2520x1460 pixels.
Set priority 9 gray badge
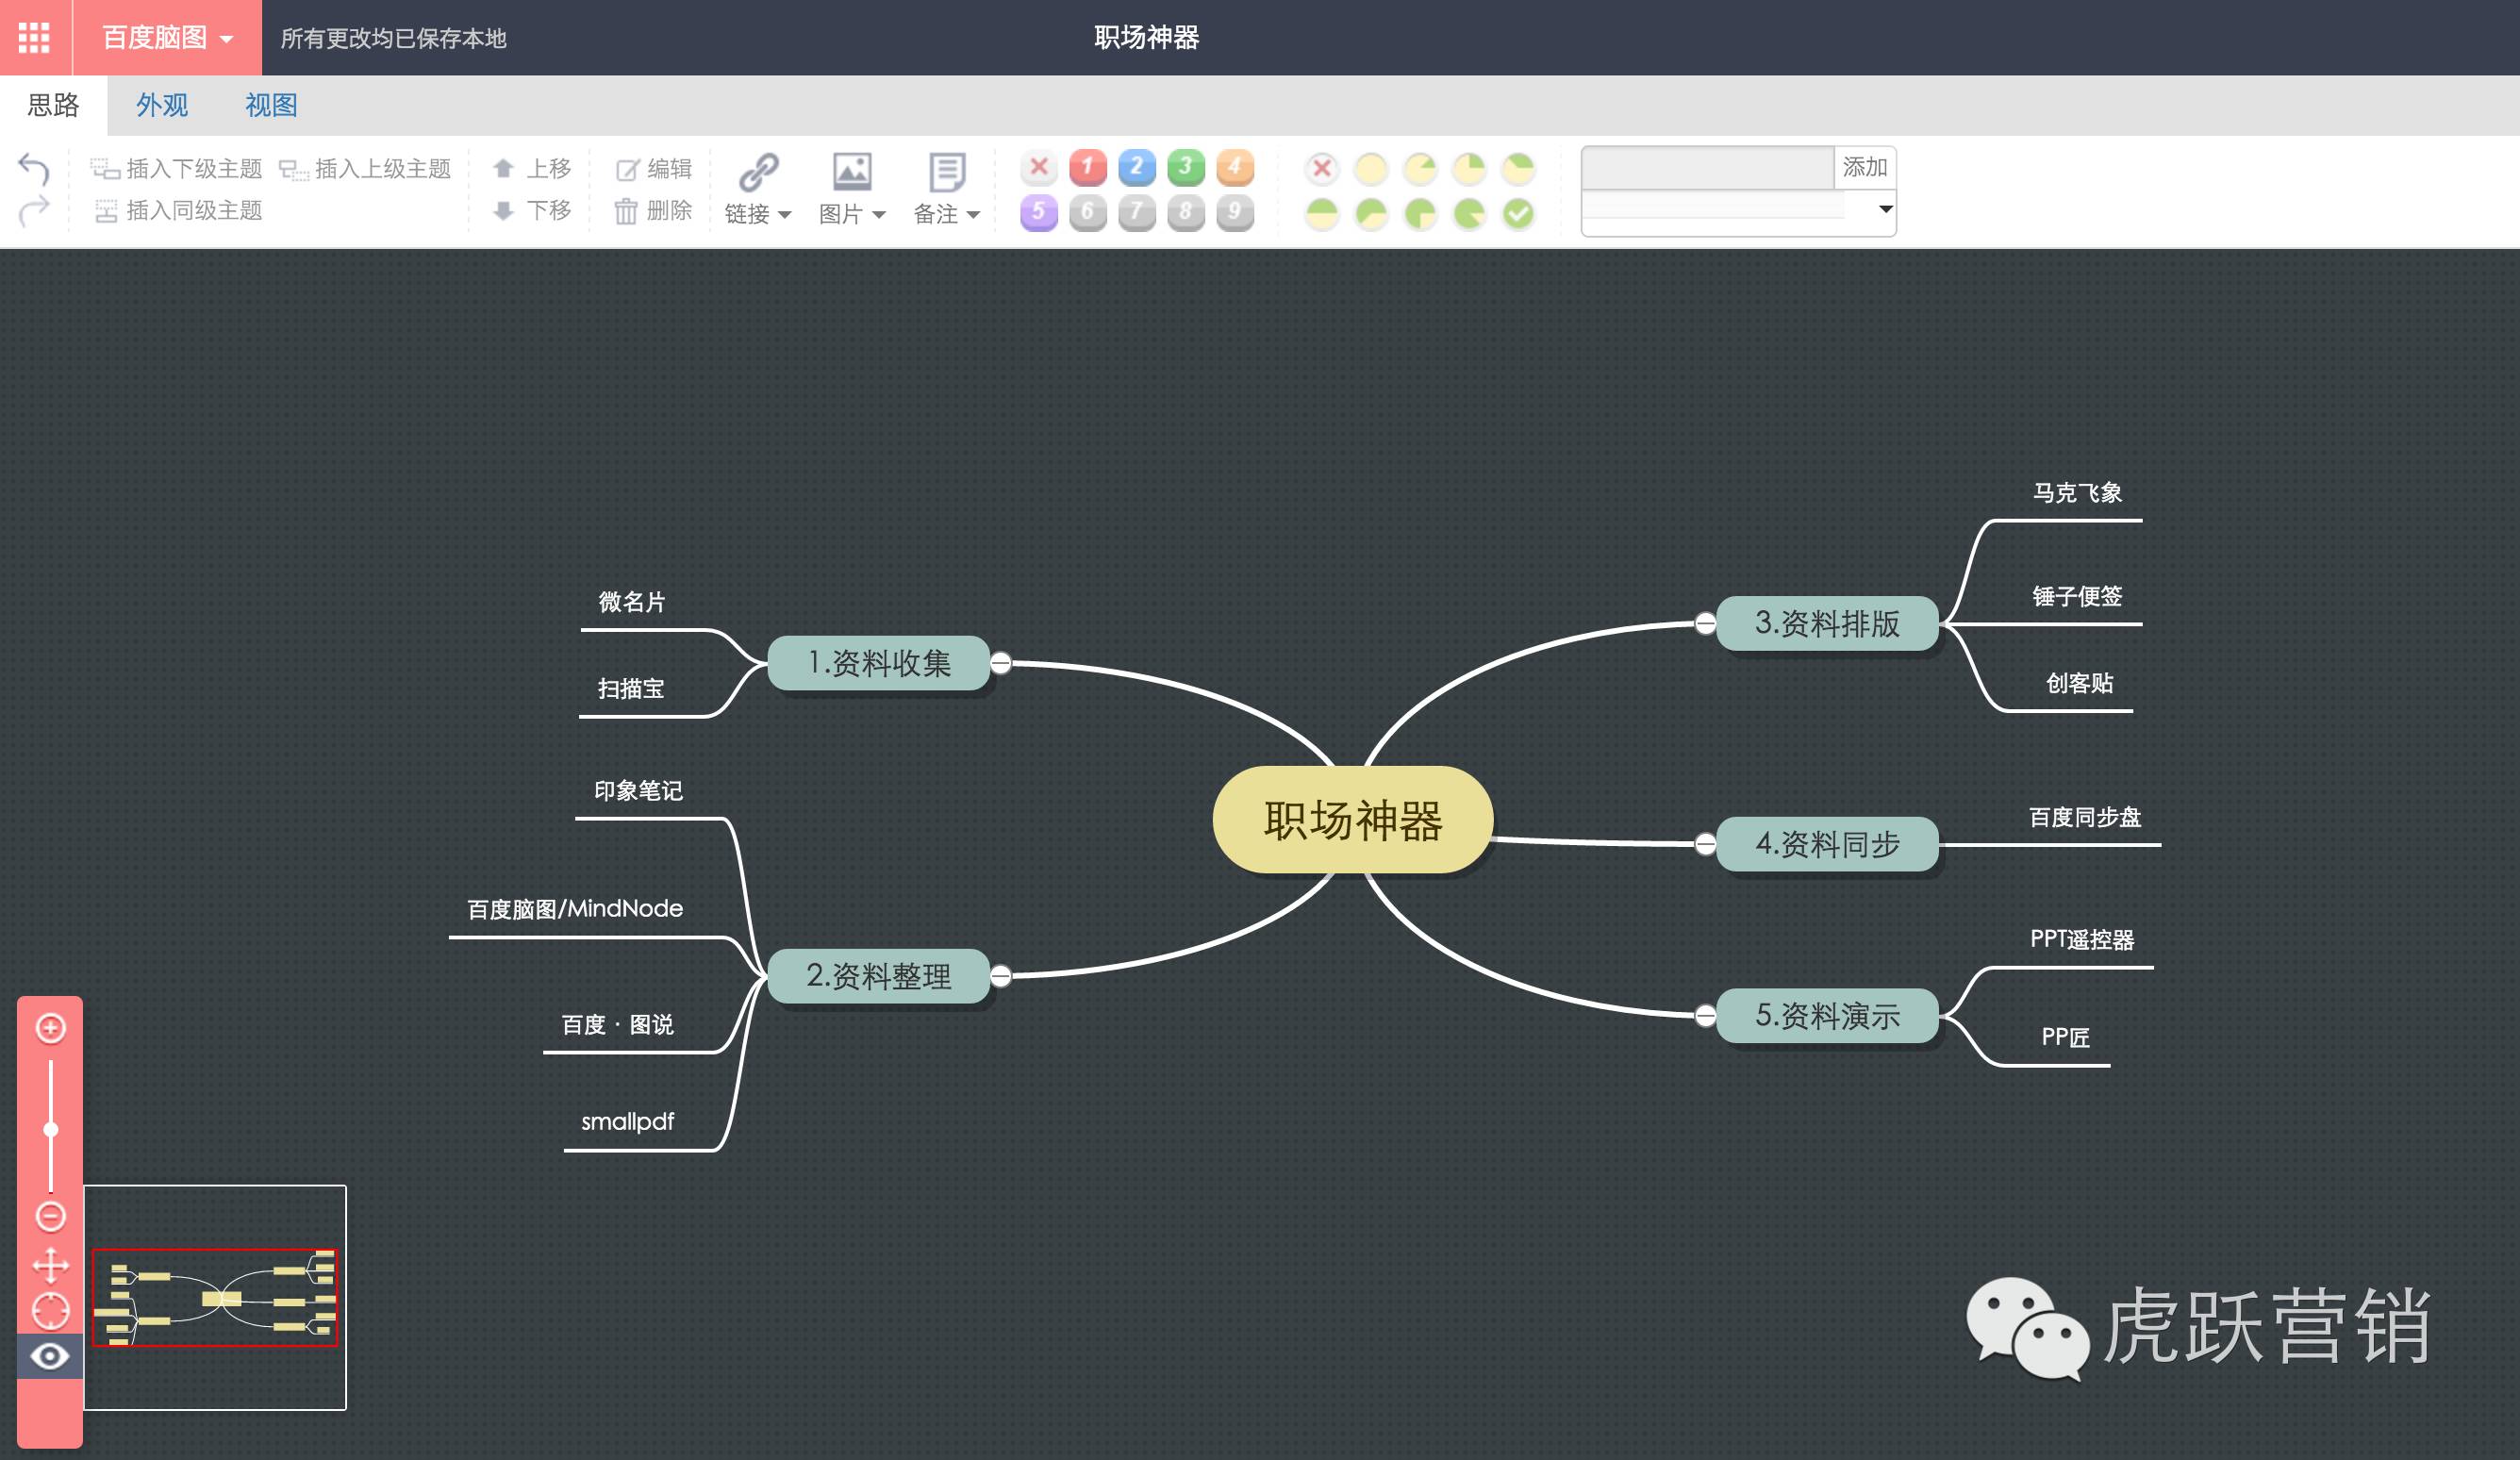1235,212
